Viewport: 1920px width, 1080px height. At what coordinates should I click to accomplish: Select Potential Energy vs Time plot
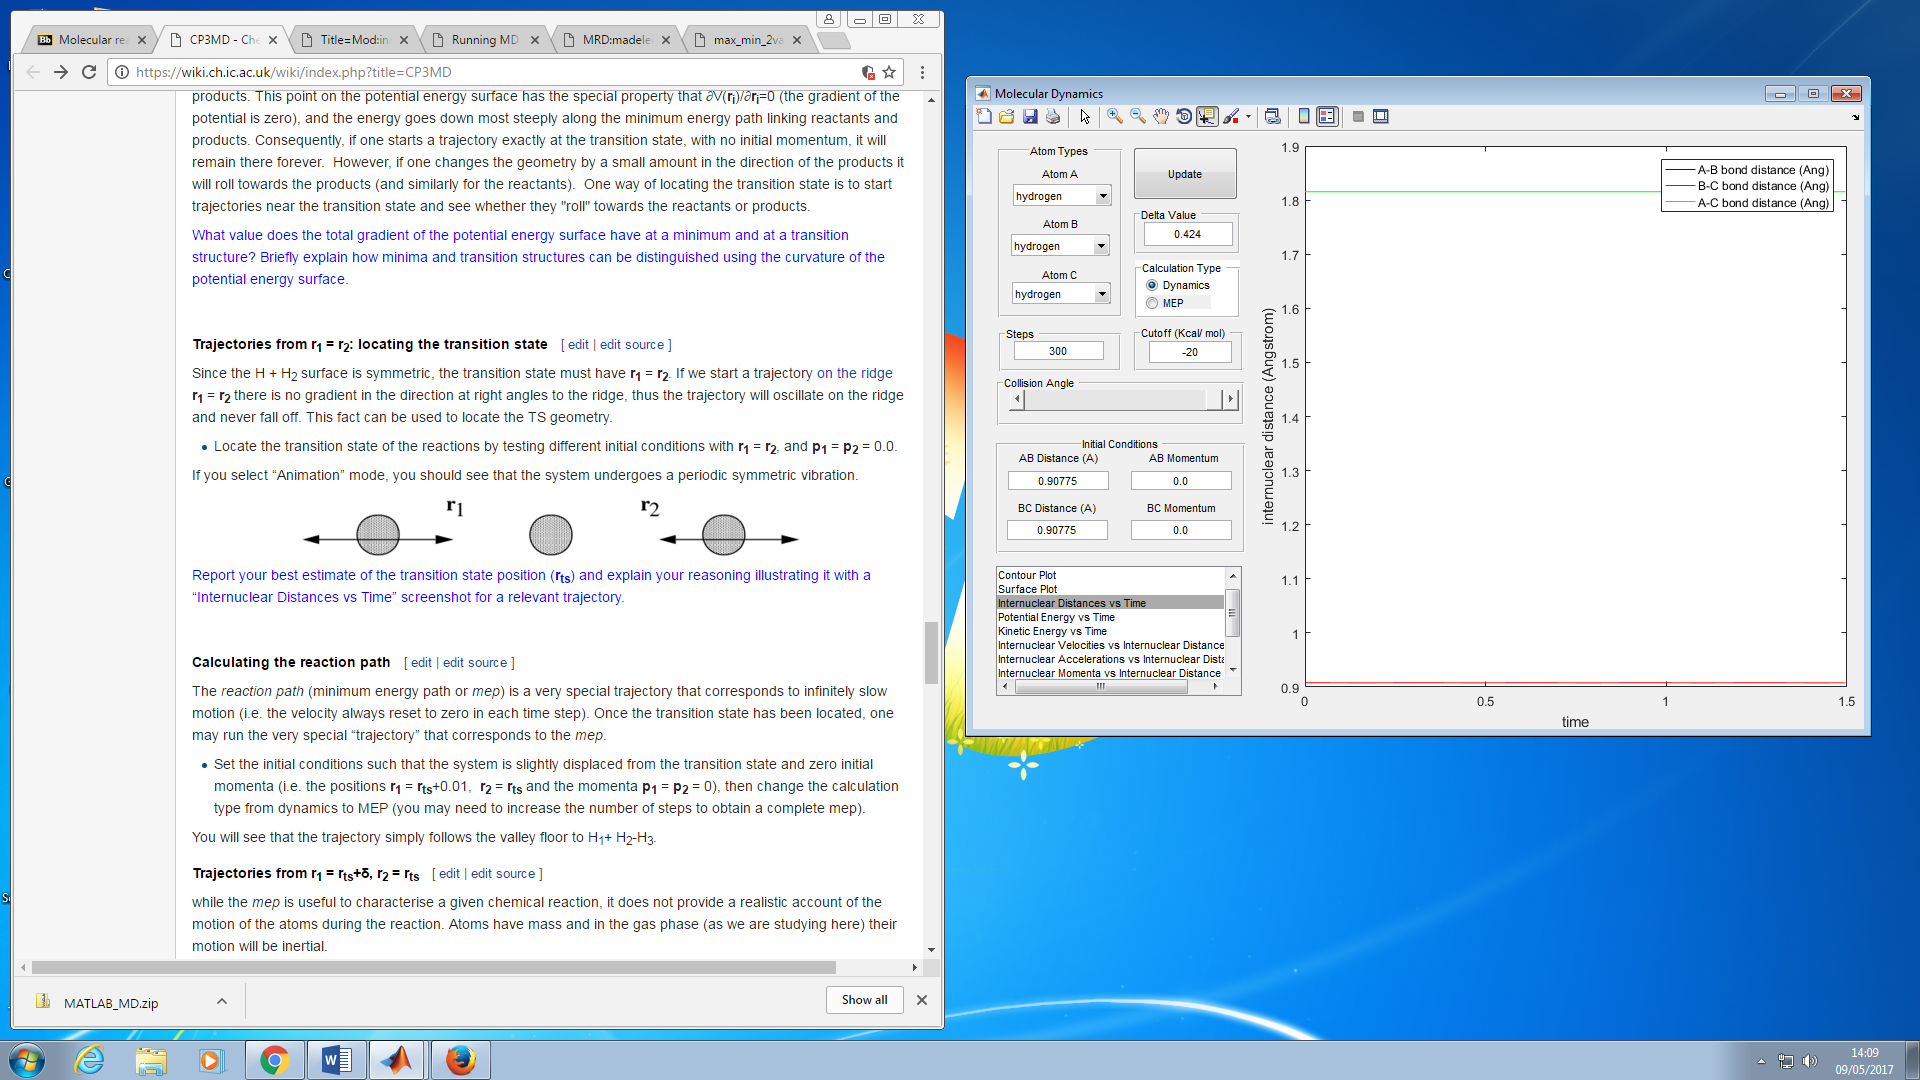(x=1056, y=617)
